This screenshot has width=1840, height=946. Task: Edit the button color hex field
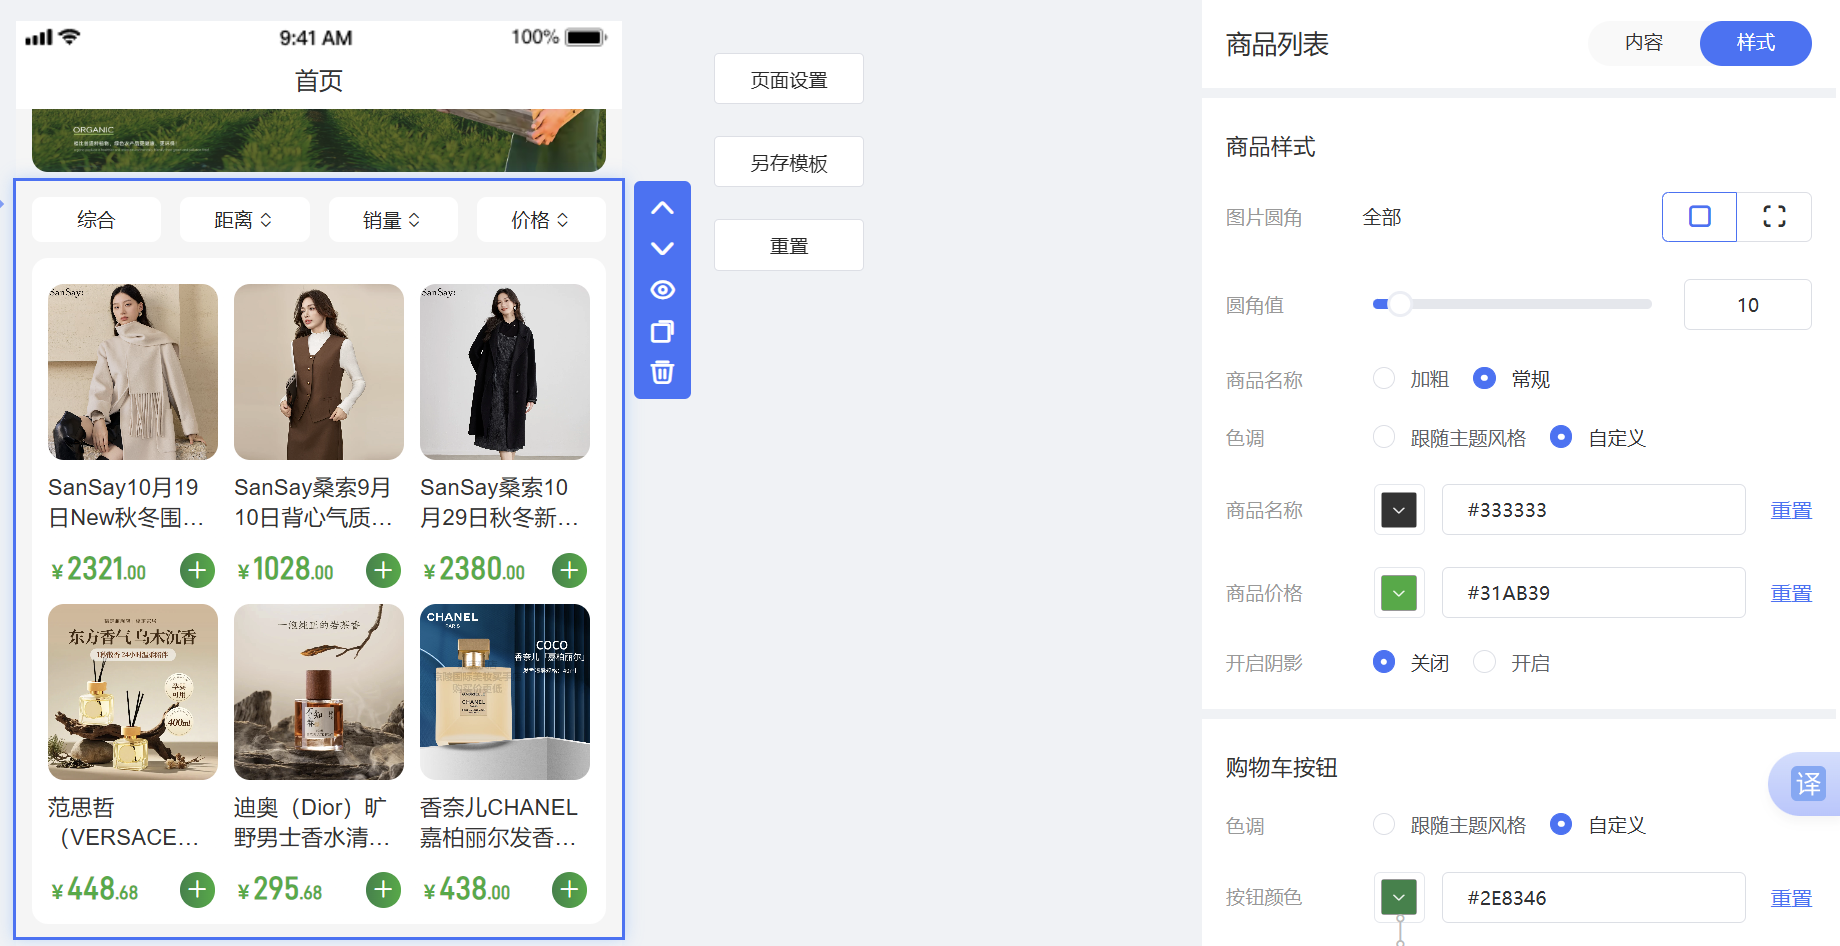pos(1594,898)
